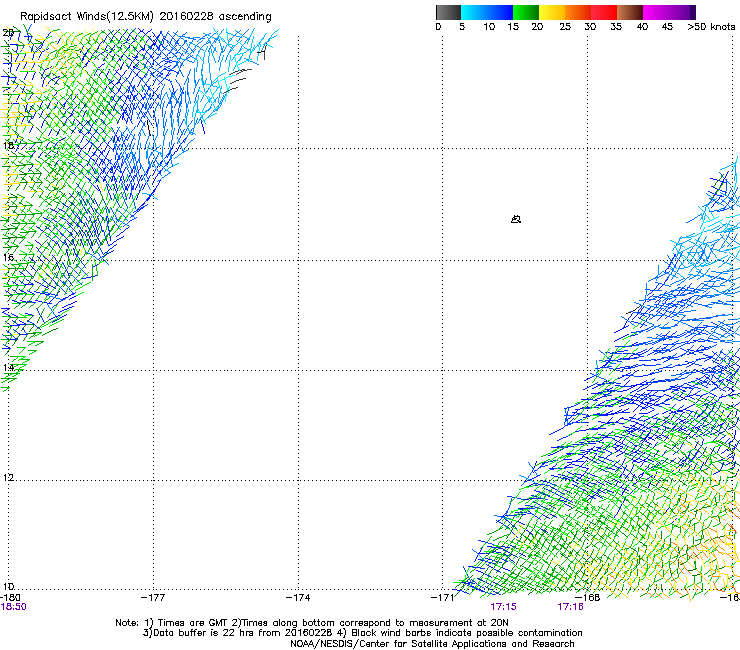Click the '18:50' purple time label
740x650 pixels.
(13, 607)
